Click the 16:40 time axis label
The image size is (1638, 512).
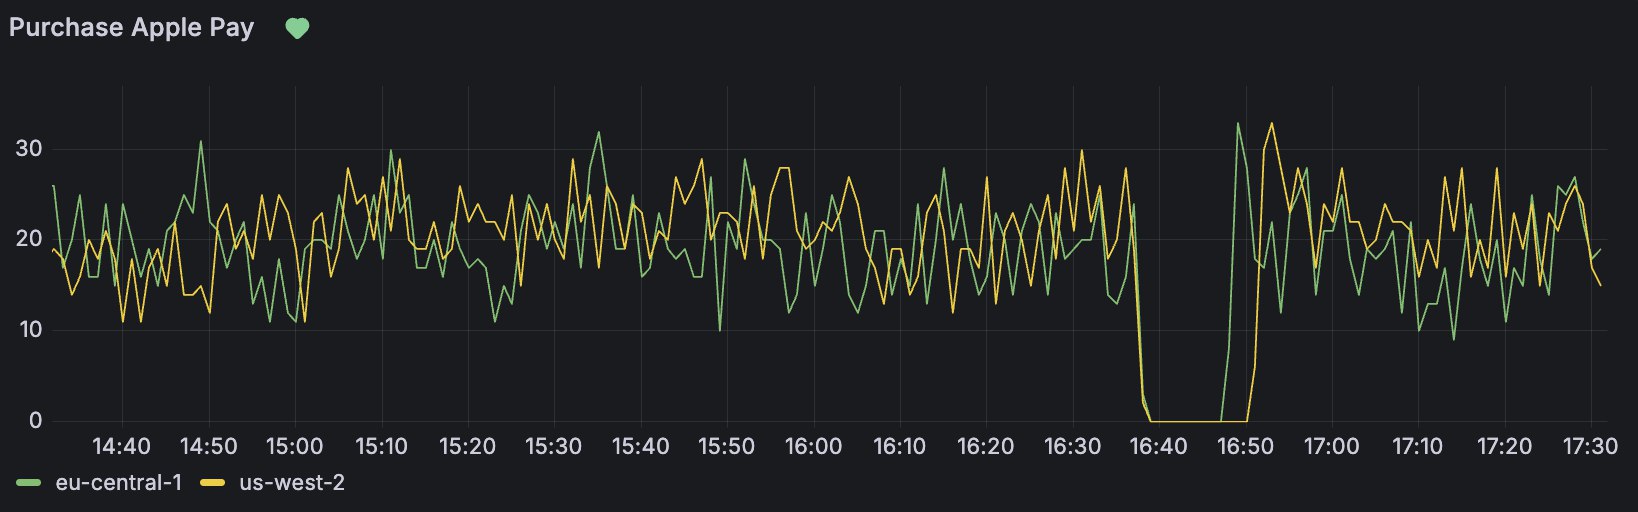1159,446
